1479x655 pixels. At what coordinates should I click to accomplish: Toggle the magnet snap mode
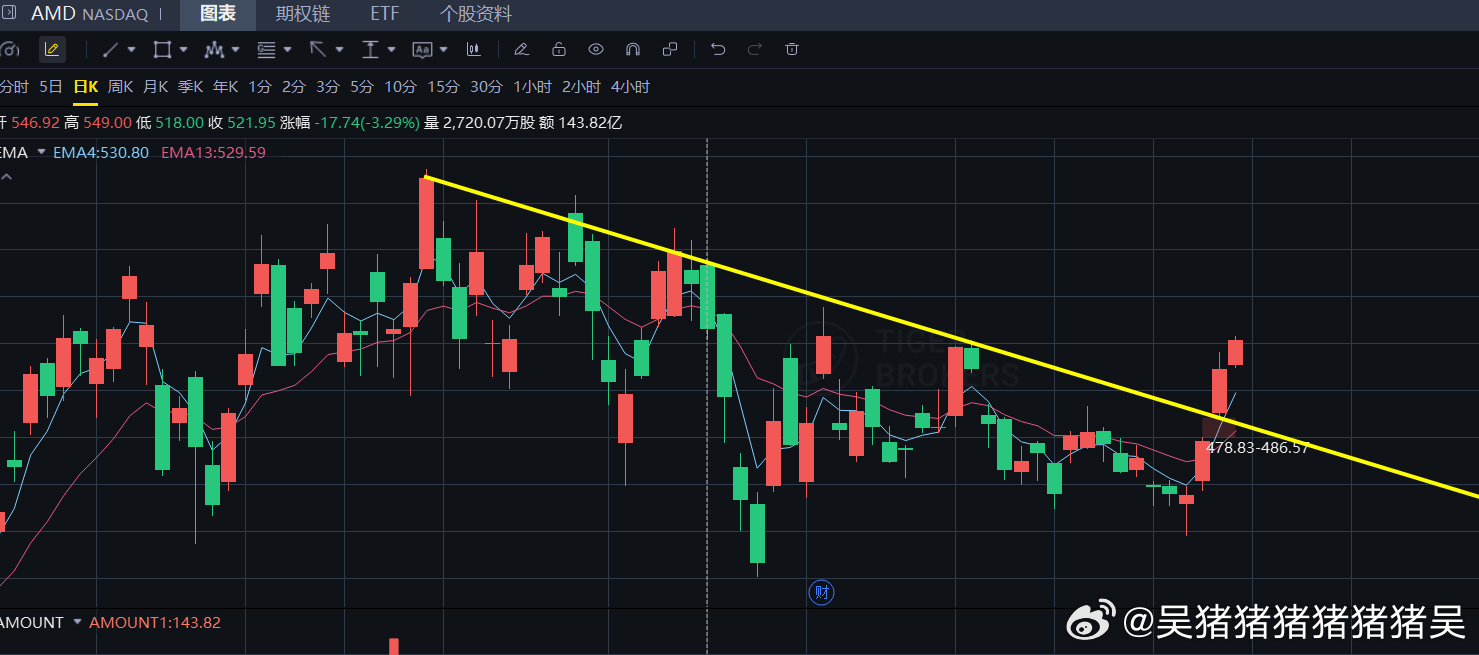pyautogui.click(x=633, y=49)
